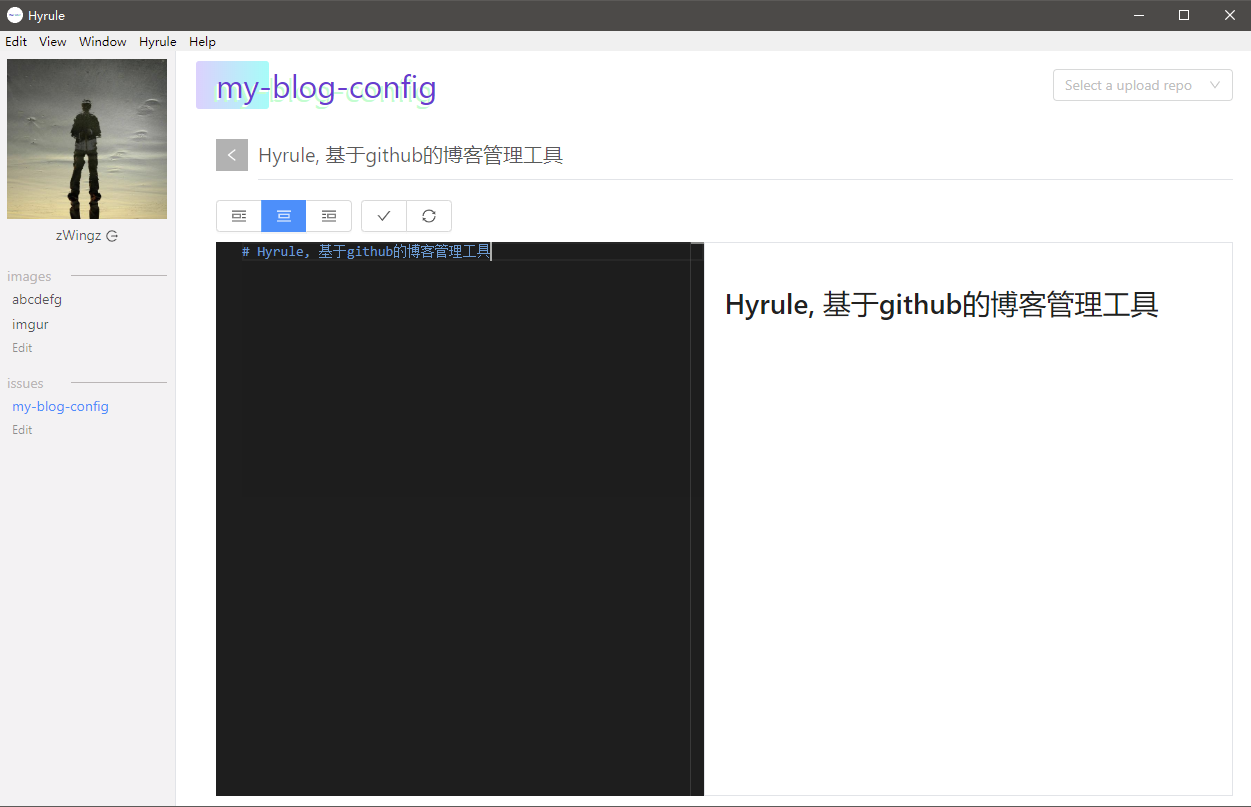Click the checkmark save button
Image resolution: width=1251 pixels, height=807 pixels.
click(x=384, y=216)
